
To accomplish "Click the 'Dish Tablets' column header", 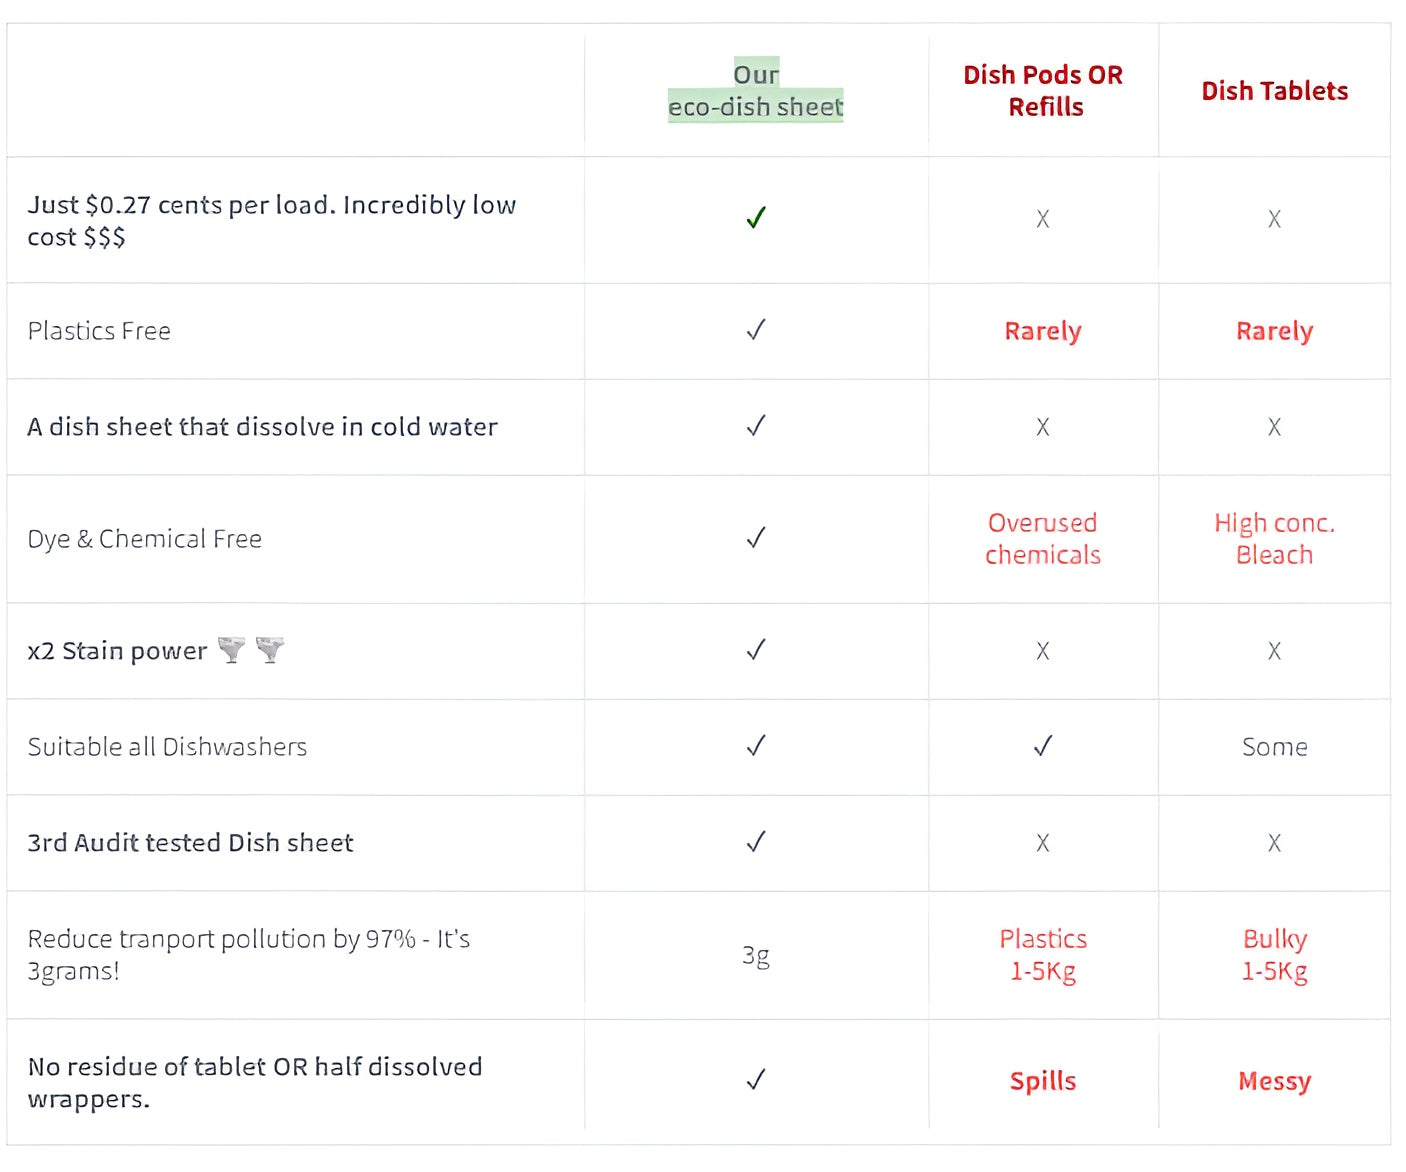I will [x=1274, y=91].
